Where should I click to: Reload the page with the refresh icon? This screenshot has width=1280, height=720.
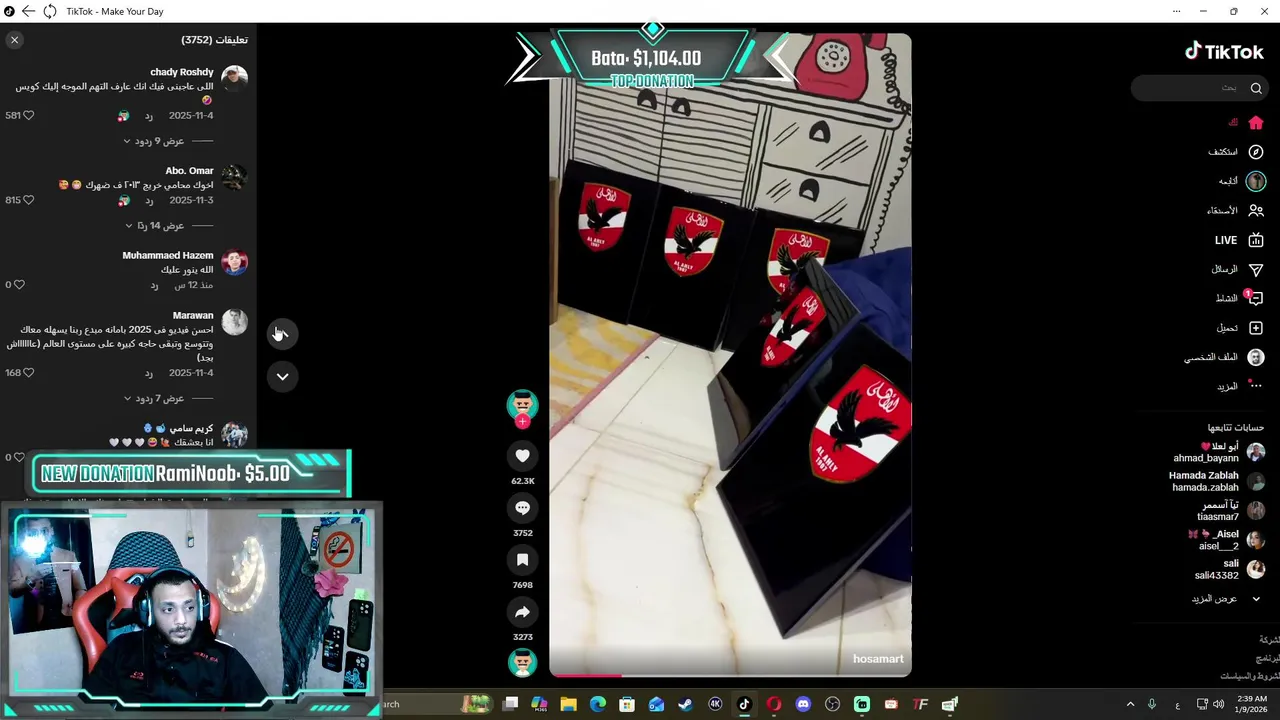coord(49,11)
